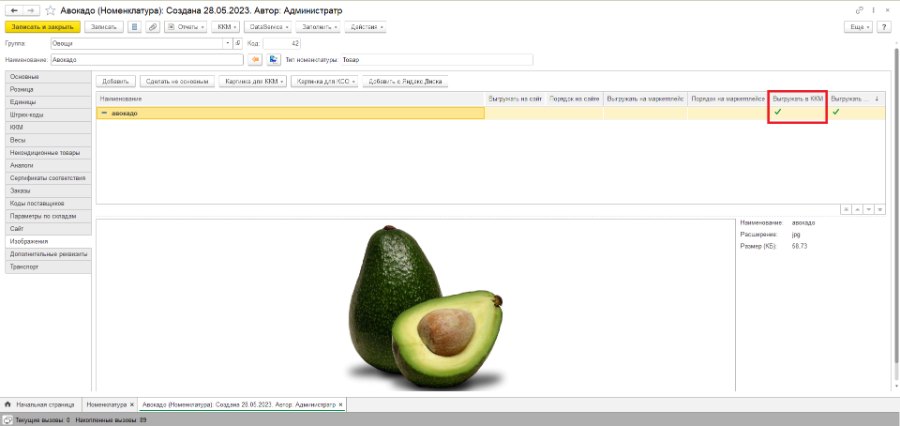Get a link with the chain icon
This screenshot has width=900, height=426.
859,10
